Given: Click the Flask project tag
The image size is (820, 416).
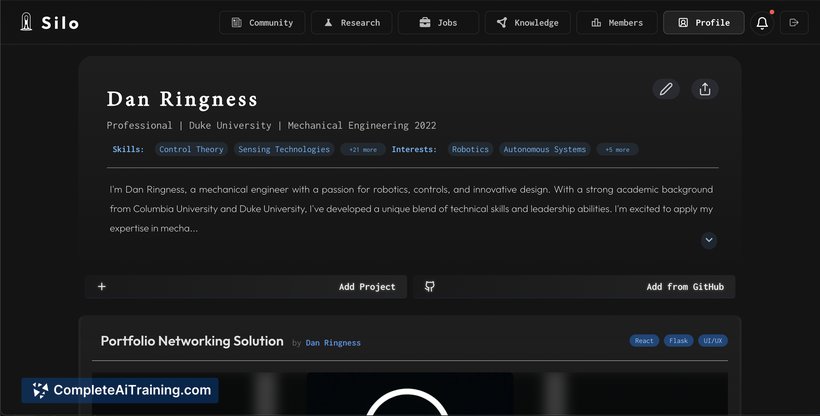Looking at the screenshot, I should tap(678, 341).
